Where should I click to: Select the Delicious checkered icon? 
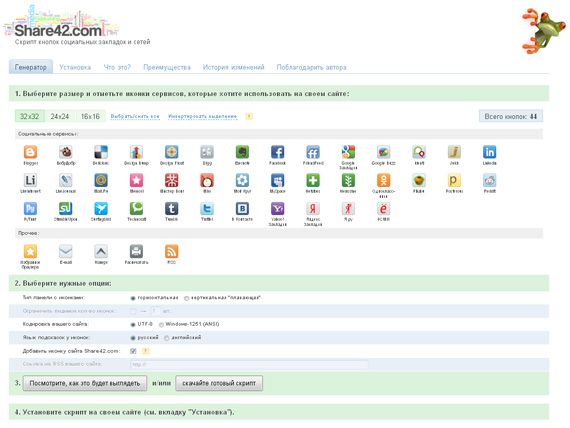pos(101,152)
